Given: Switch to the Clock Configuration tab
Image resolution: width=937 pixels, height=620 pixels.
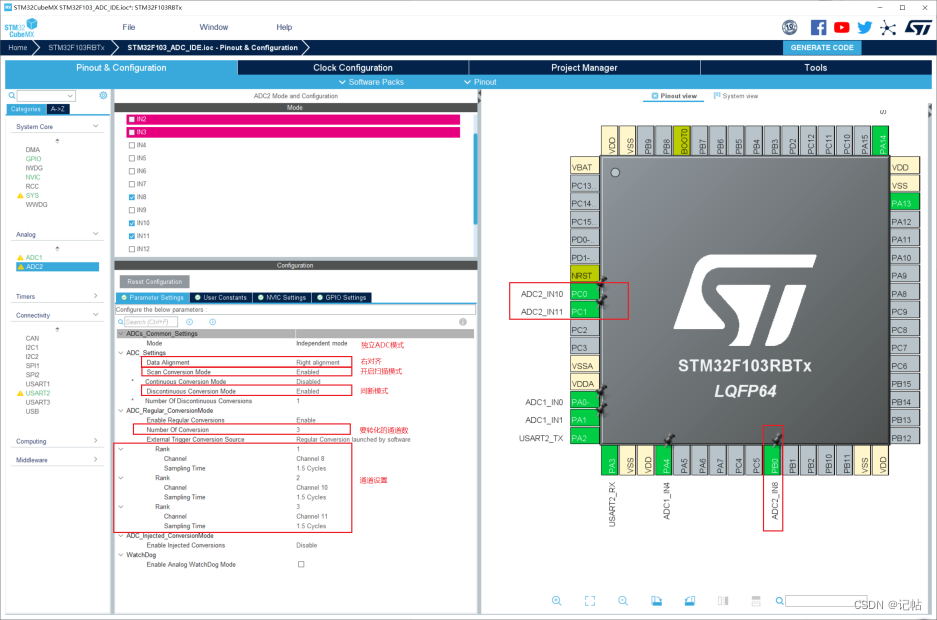Looking at the screenshot, I should [x=353, y=68].
